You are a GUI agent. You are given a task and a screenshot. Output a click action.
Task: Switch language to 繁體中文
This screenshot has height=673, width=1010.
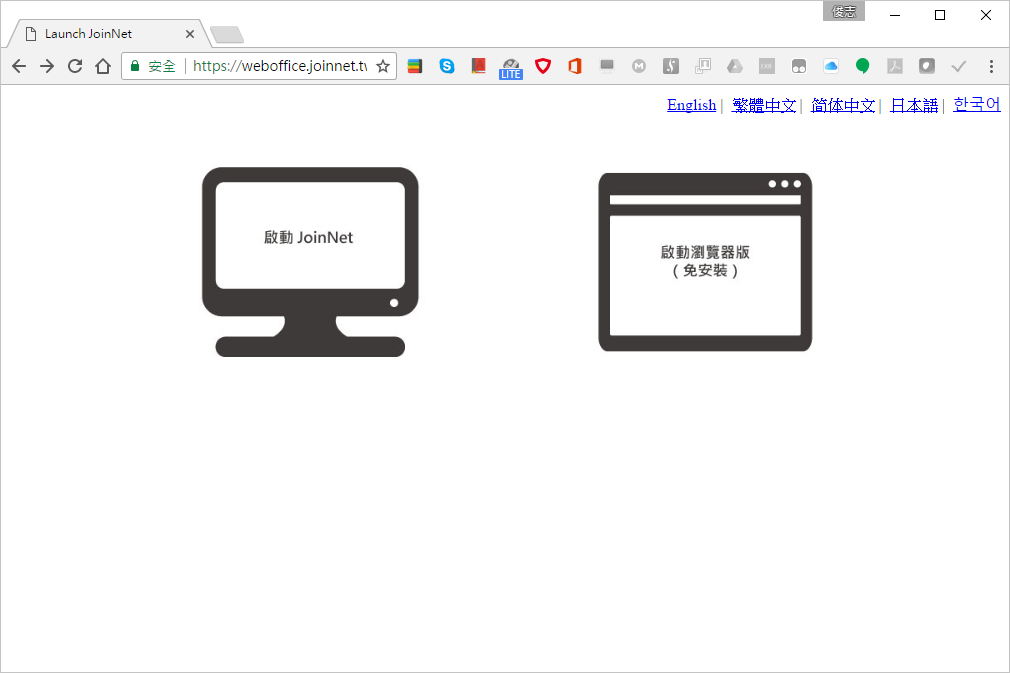tap(764, 105)
